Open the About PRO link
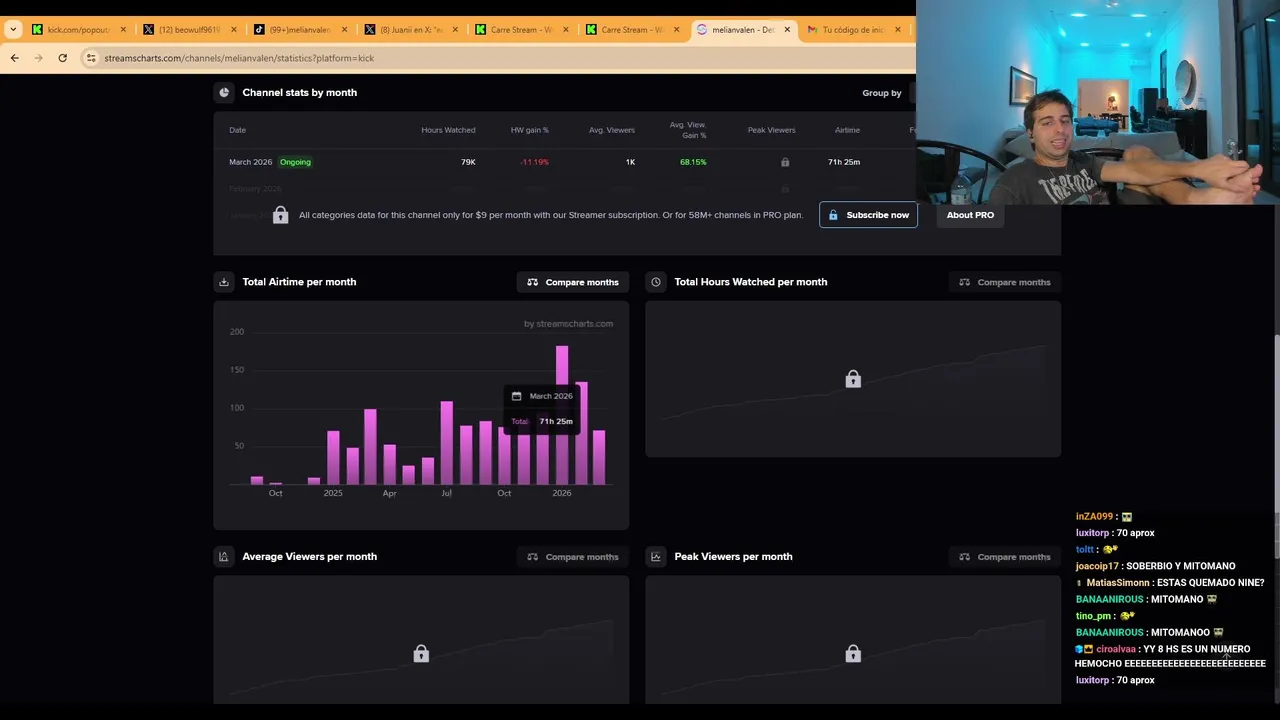 pyautogui.click(x=970, y=215)
